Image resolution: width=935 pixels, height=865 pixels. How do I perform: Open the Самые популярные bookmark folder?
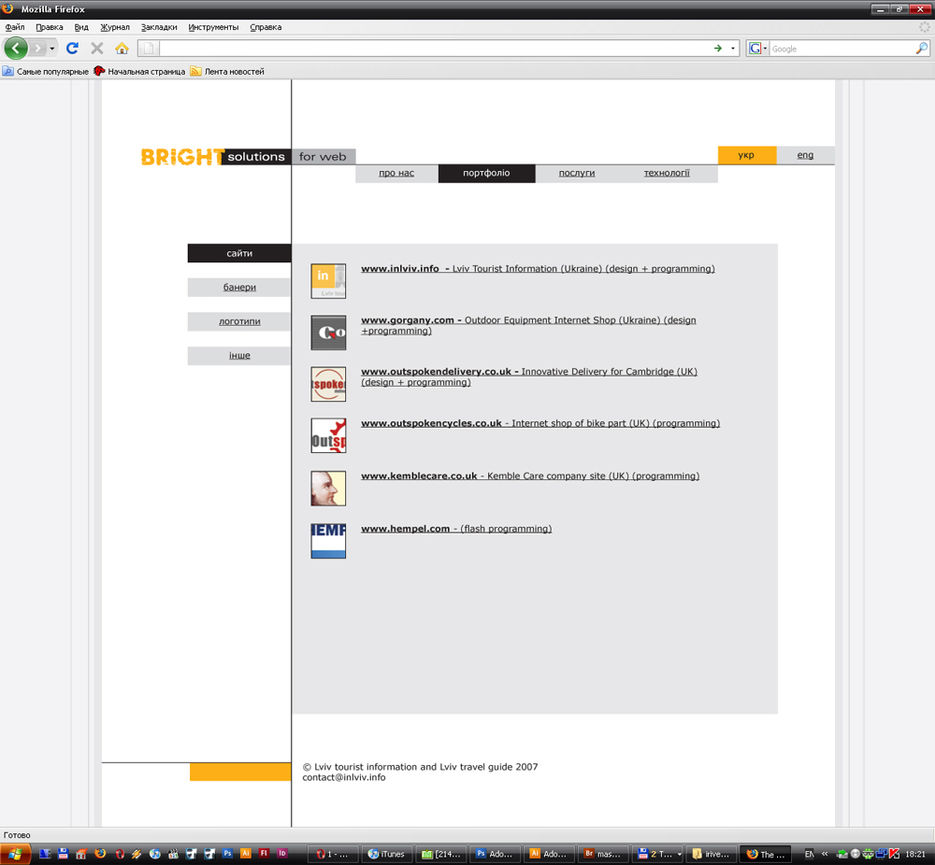45,72
